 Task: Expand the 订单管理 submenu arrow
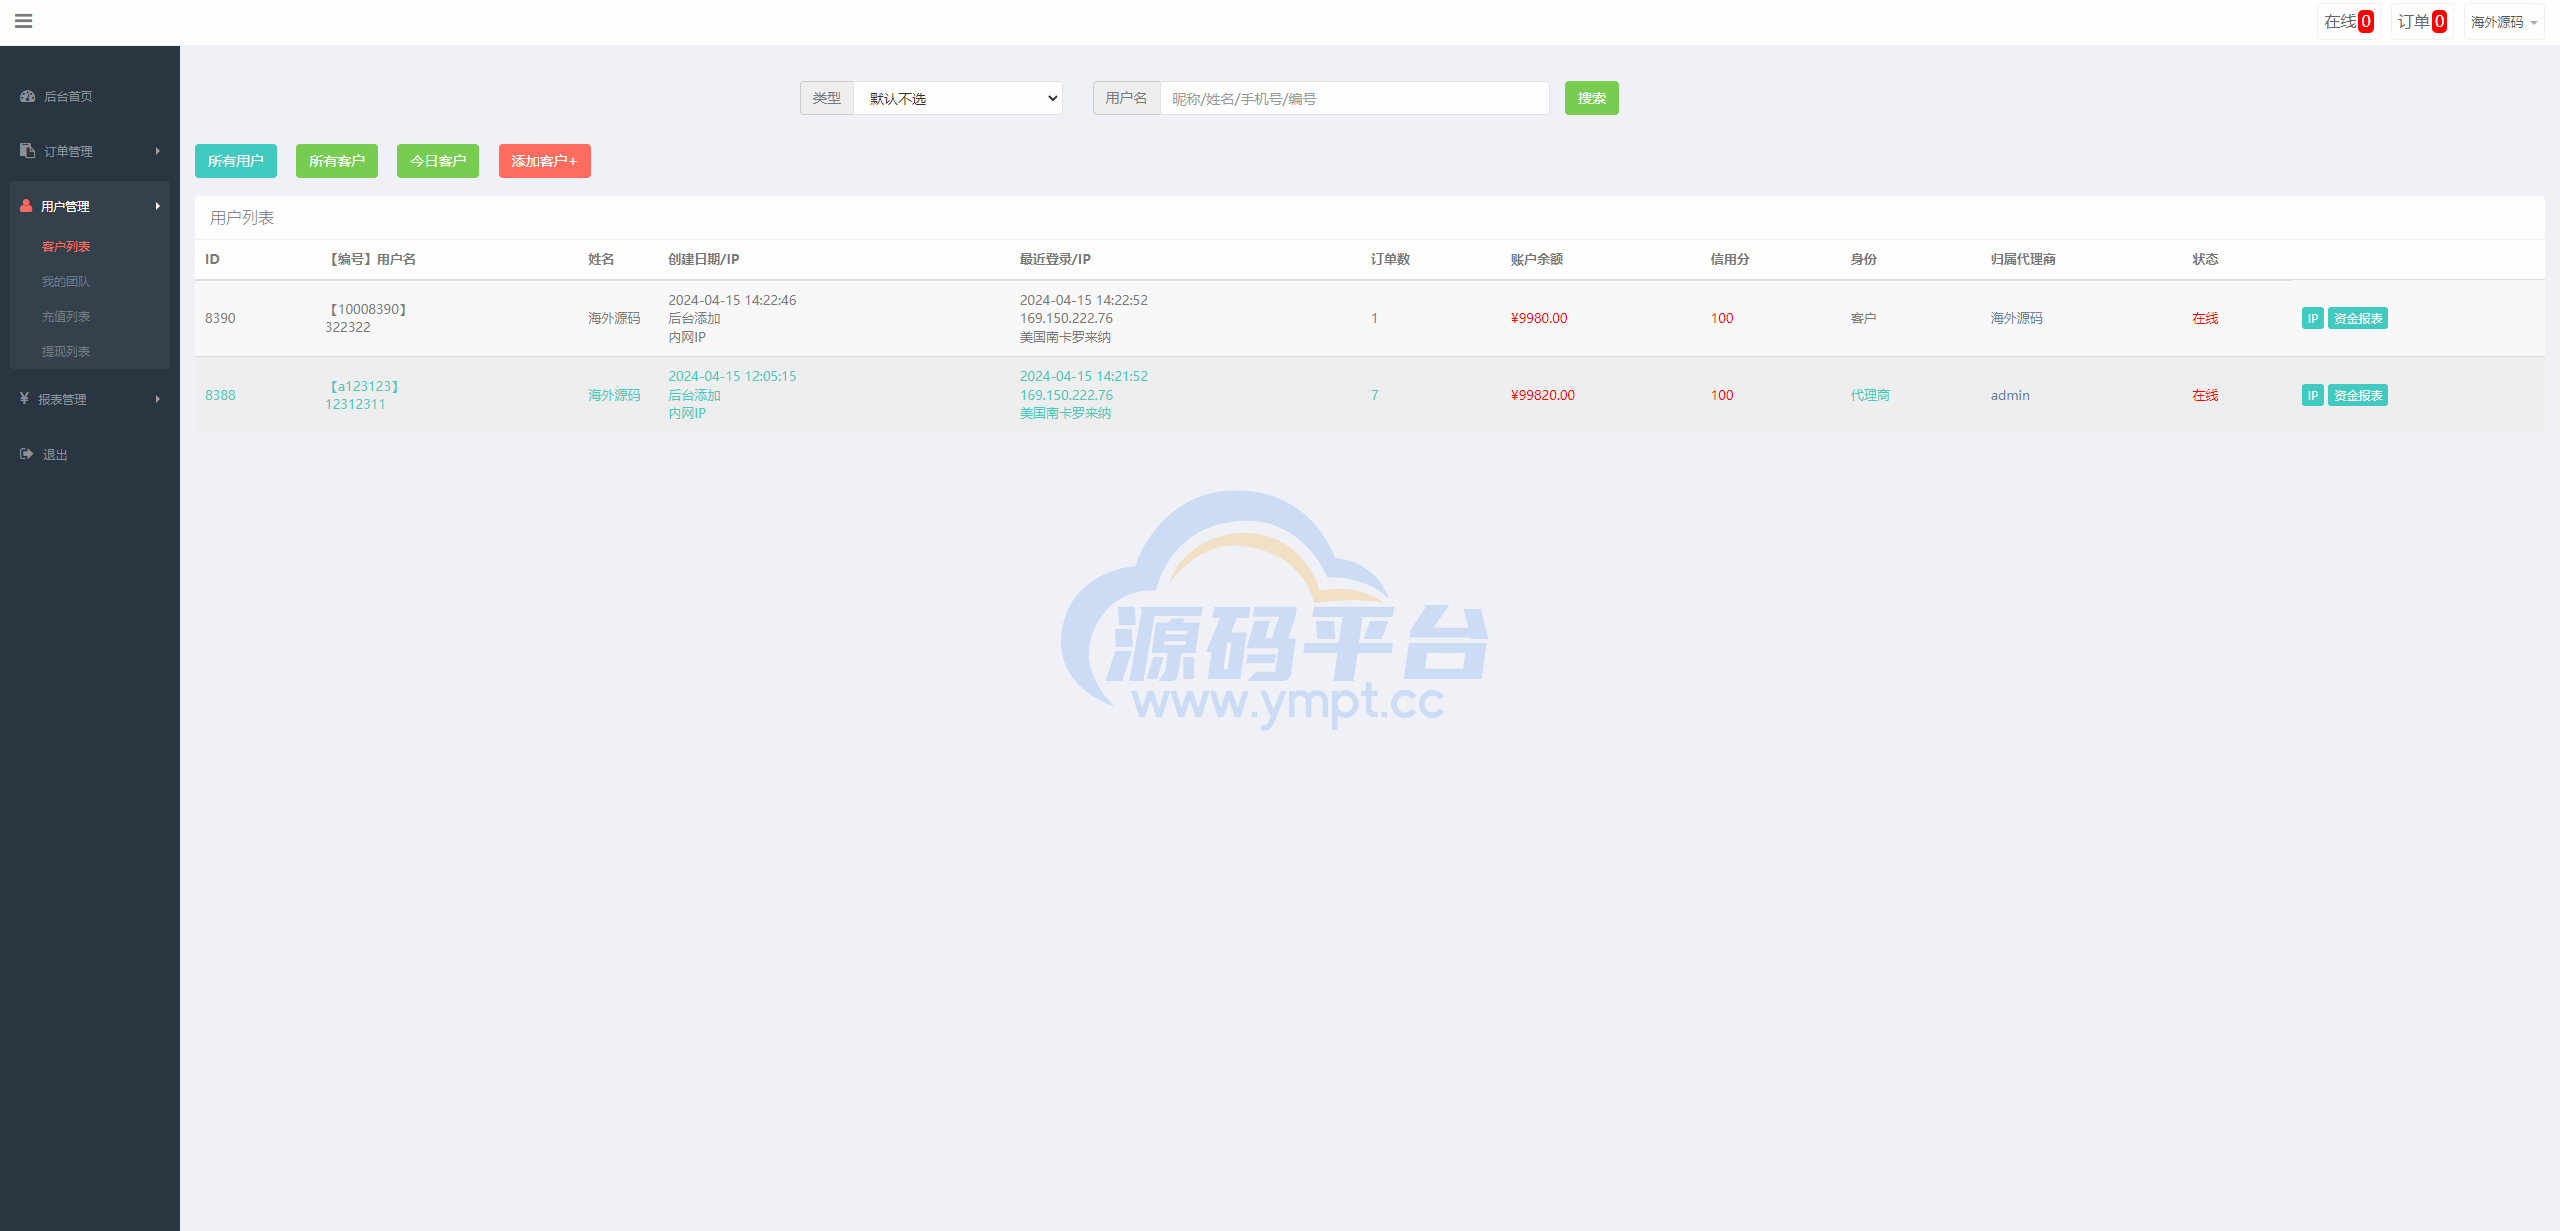pos(157,151)
